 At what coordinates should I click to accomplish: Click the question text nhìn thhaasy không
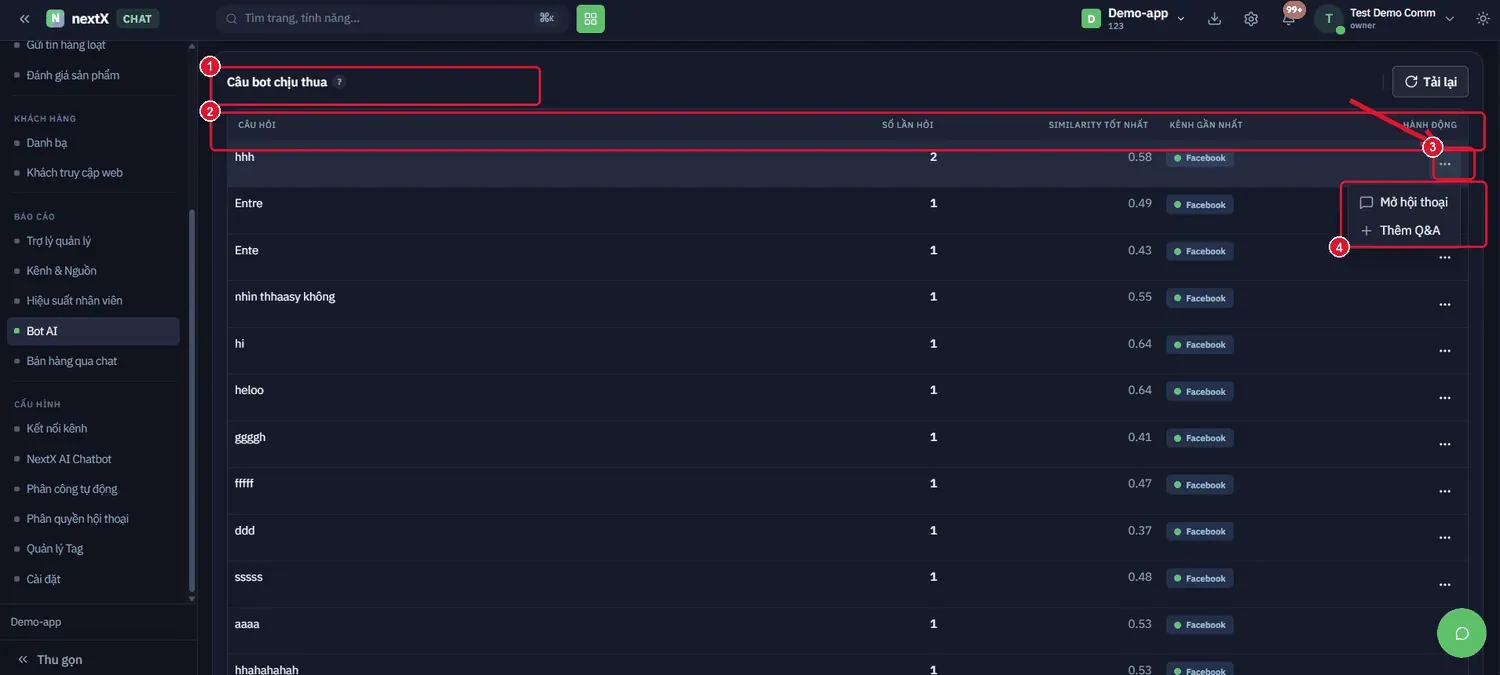click(285, 297)
